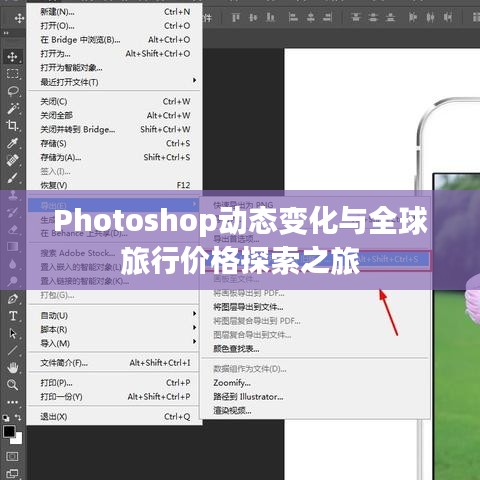Click the align left edges icon

[x=293, y=17]
